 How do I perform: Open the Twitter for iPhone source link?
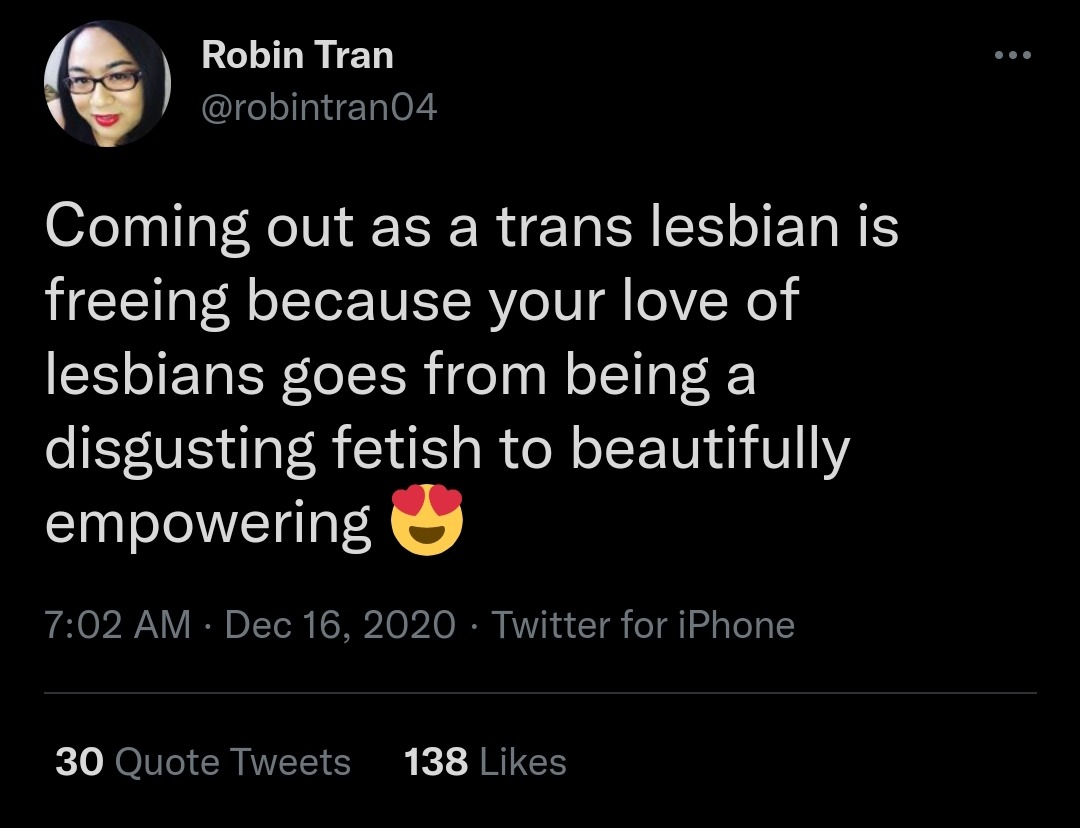642,625
